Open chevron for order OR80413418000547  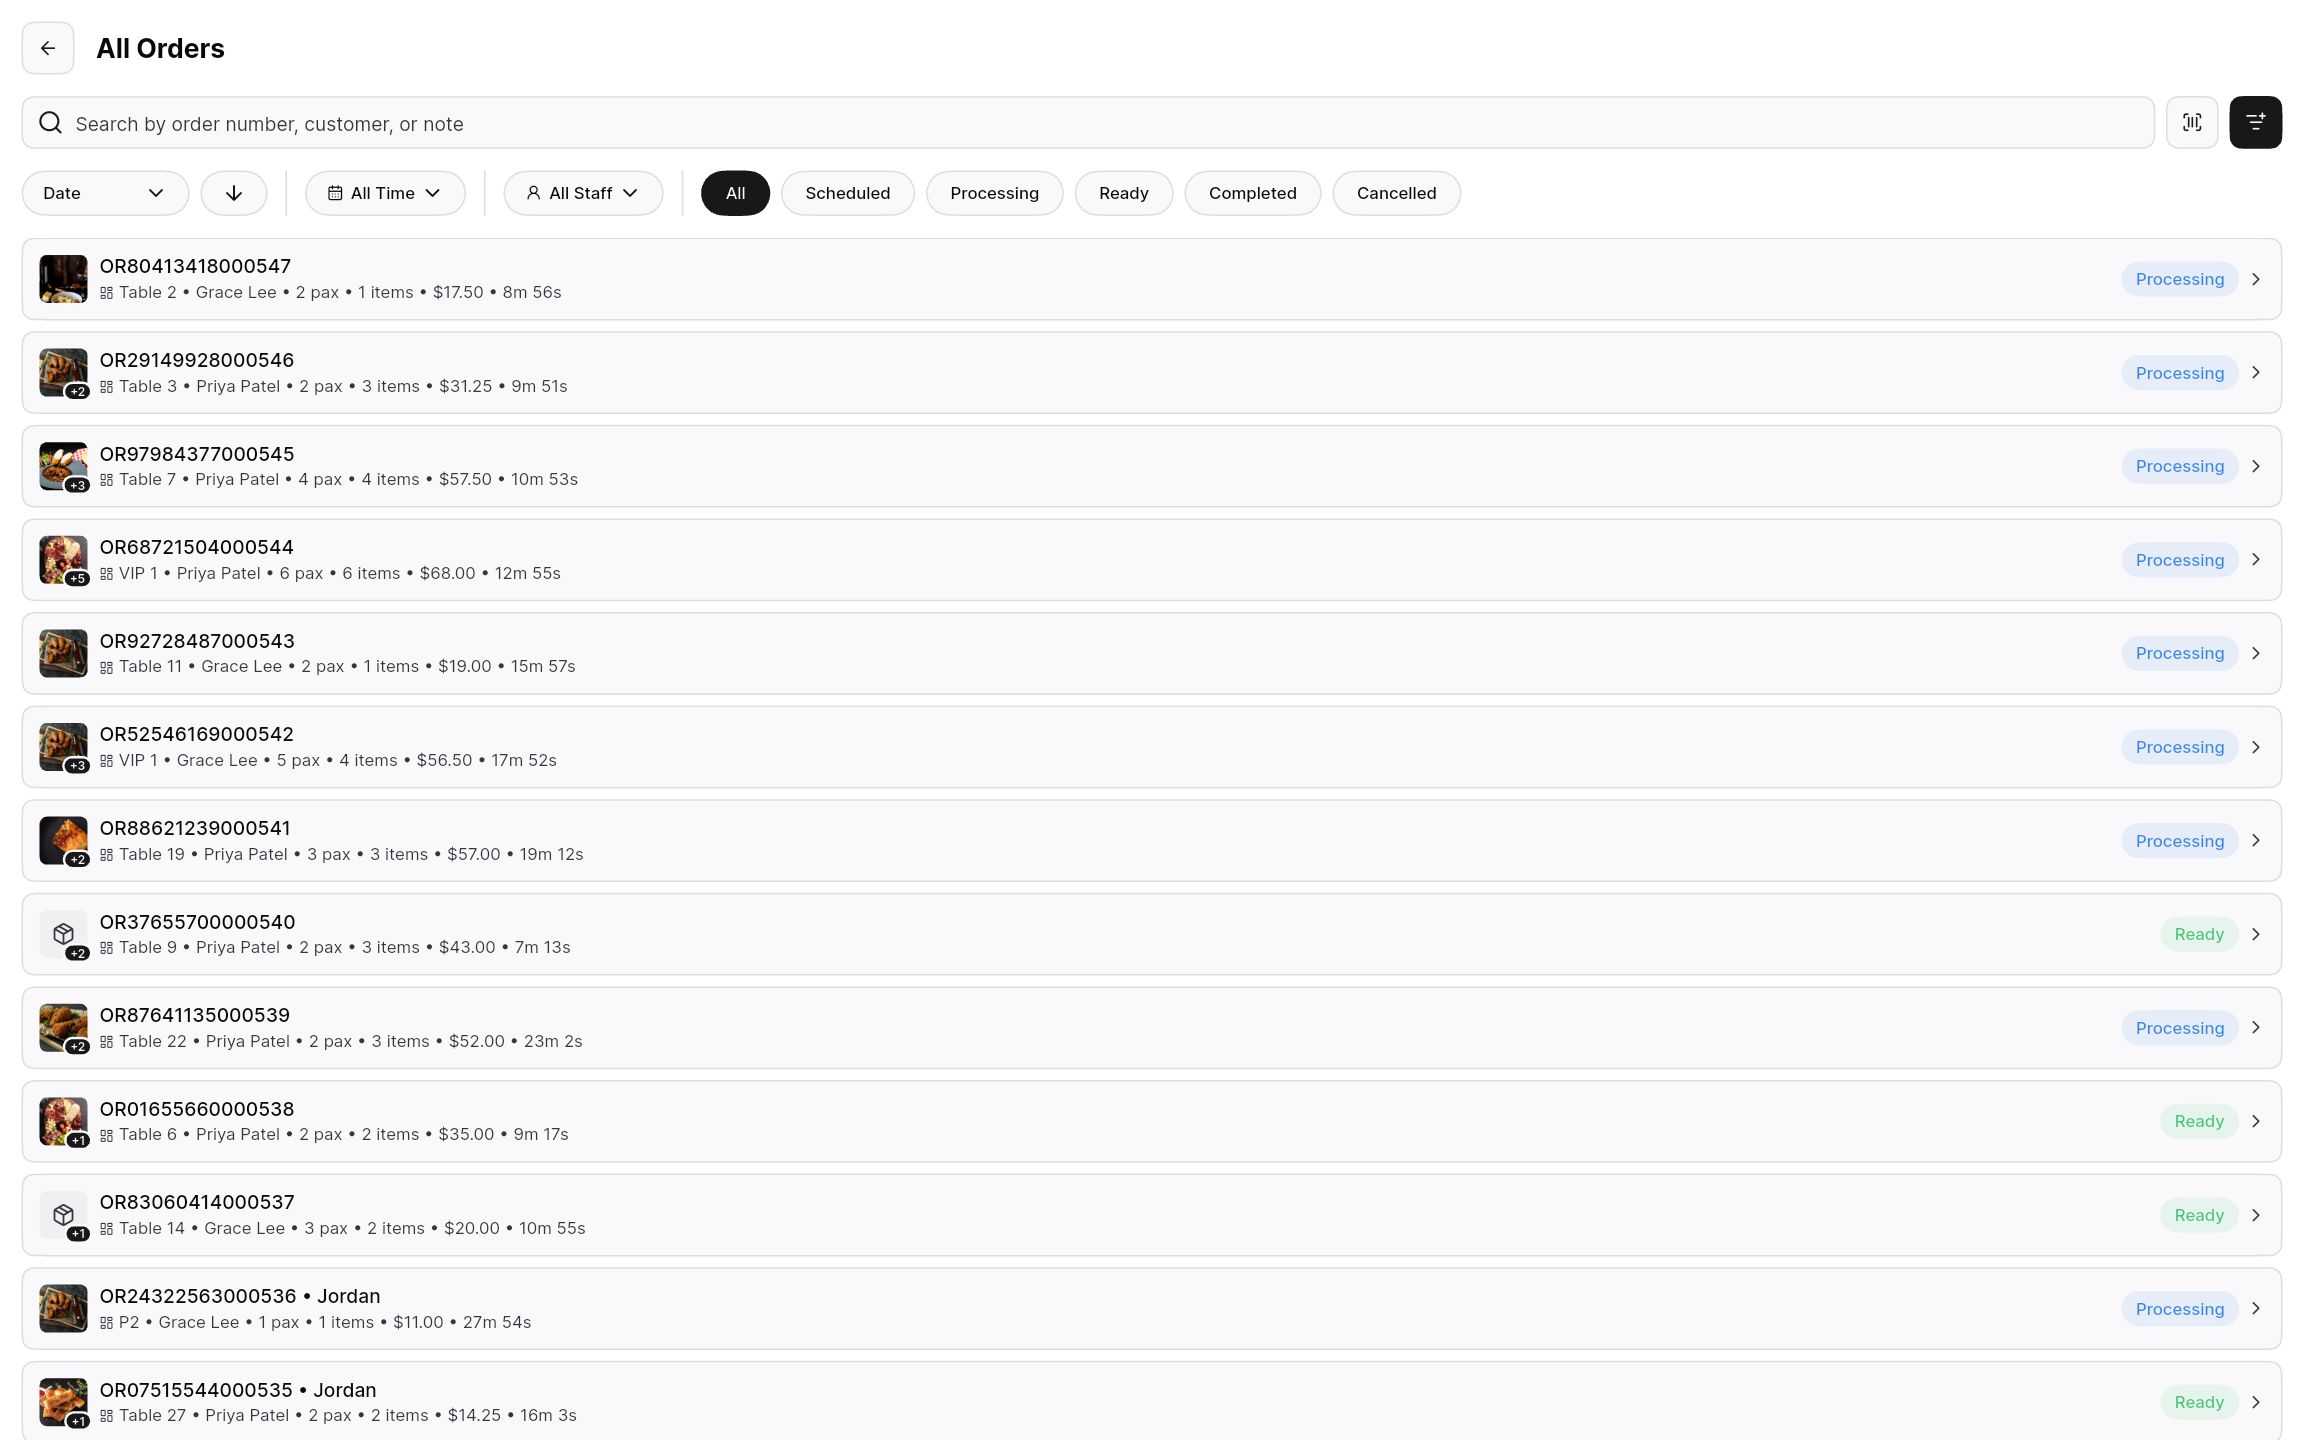click(x=2256, y=279)
